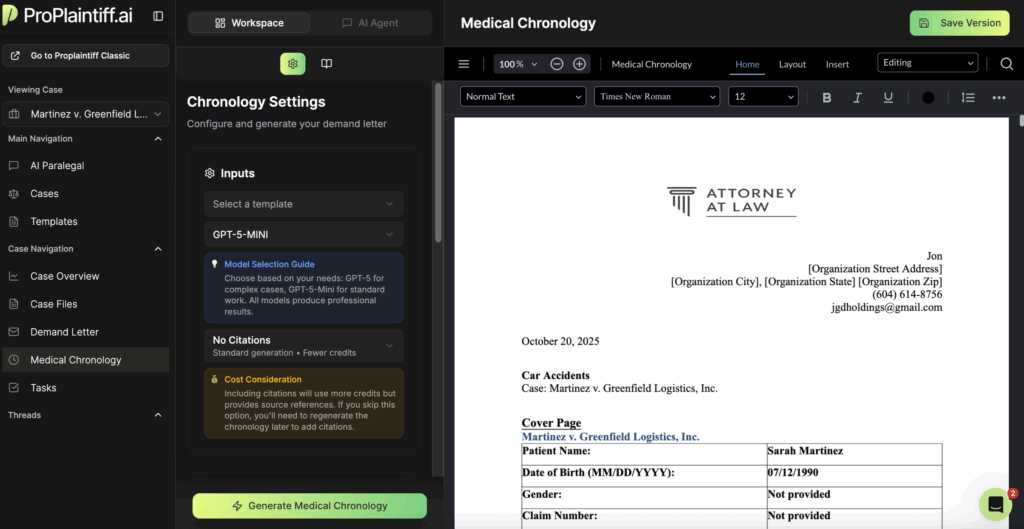This screenshot has width=1024, height=529.
Task: Expand the GPT-5-MINI model dropdown
Action: pos(304,235)
